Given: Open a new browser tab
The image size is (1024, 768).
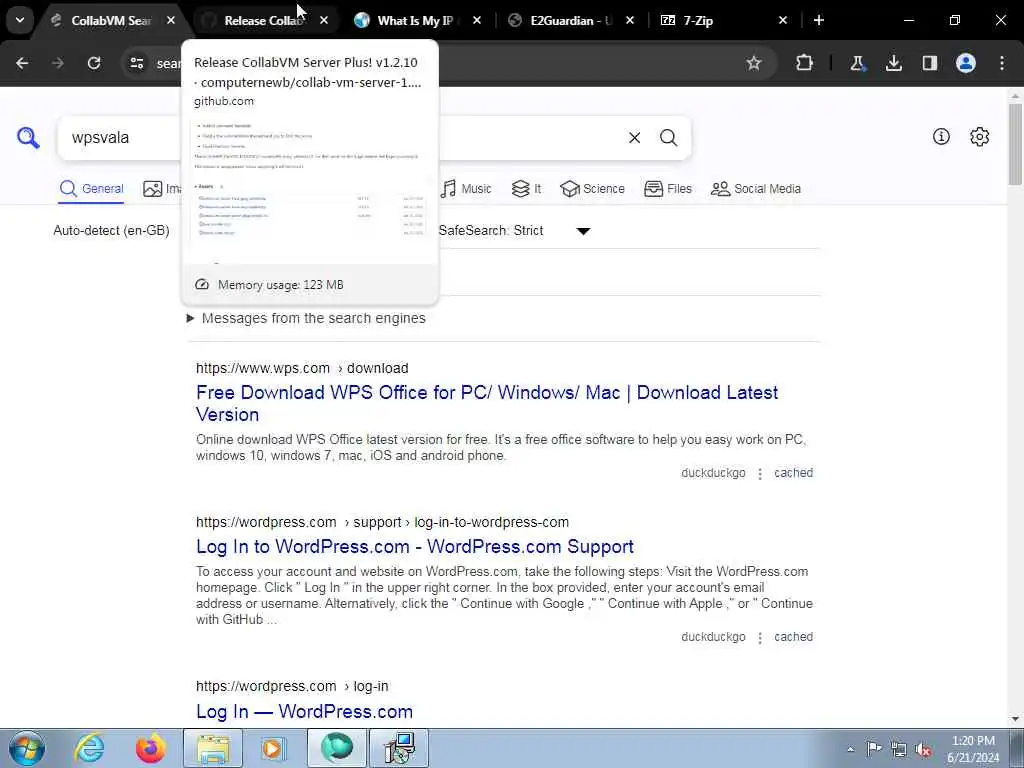Looking at the screenshot, I should tap(819, 21).
